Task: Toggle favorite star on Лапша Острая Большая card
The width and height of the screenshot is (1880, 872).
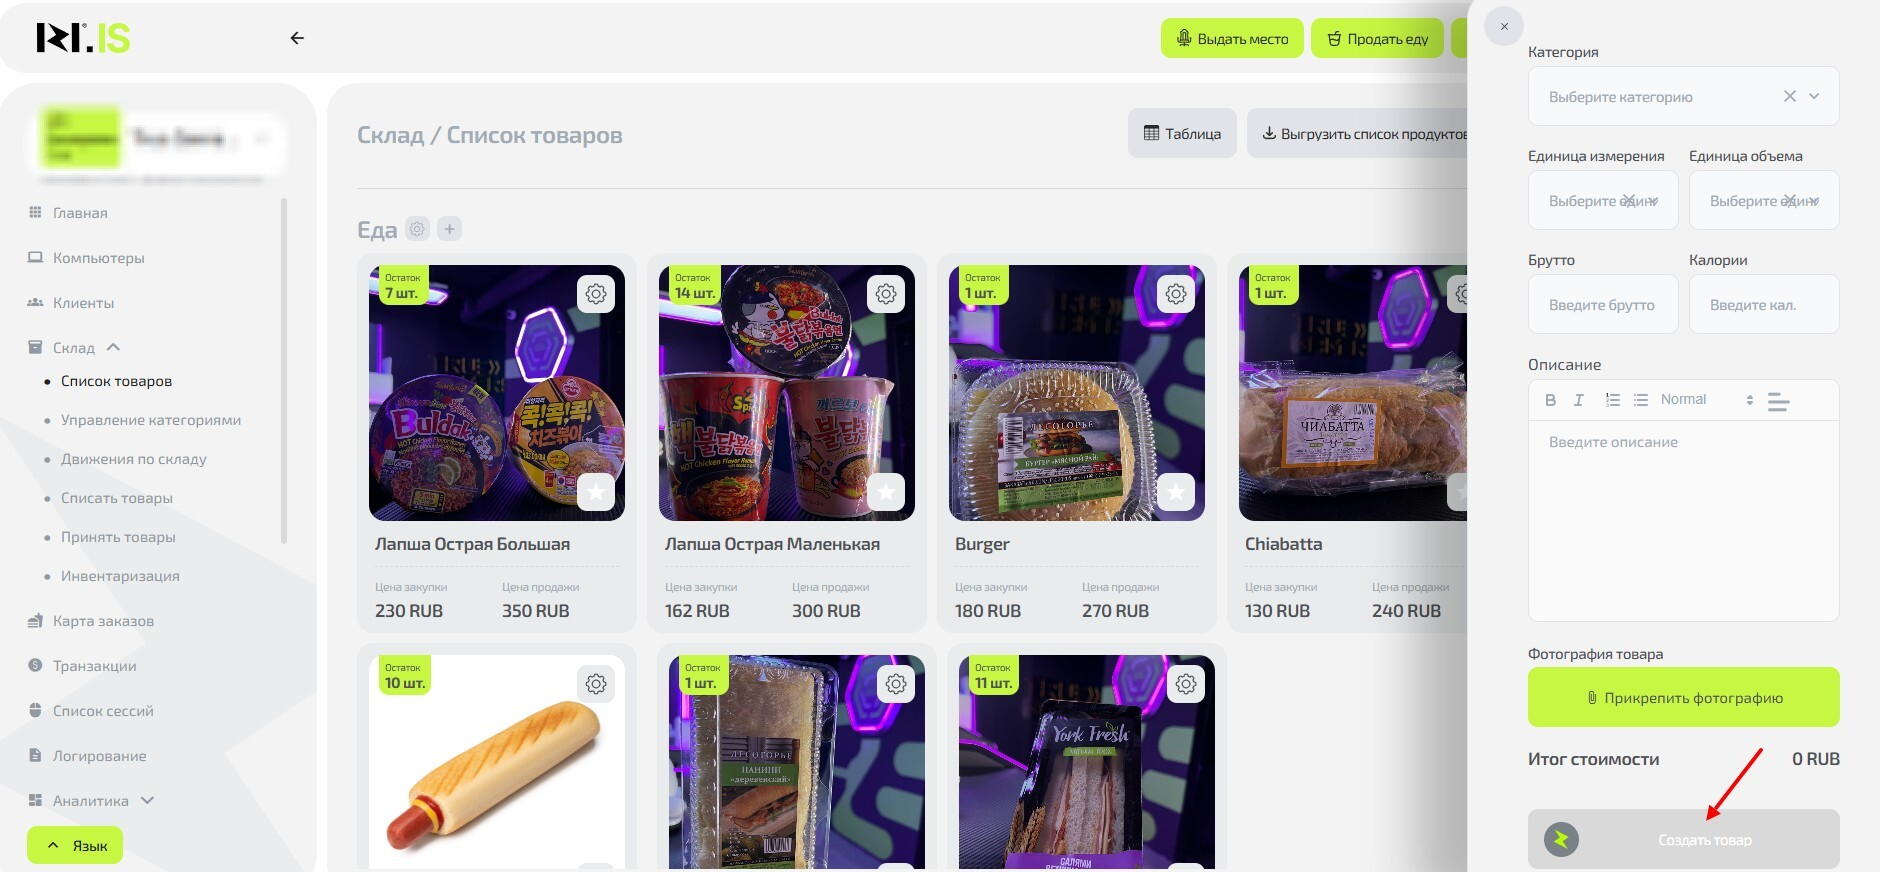Action: pos(596,492)
